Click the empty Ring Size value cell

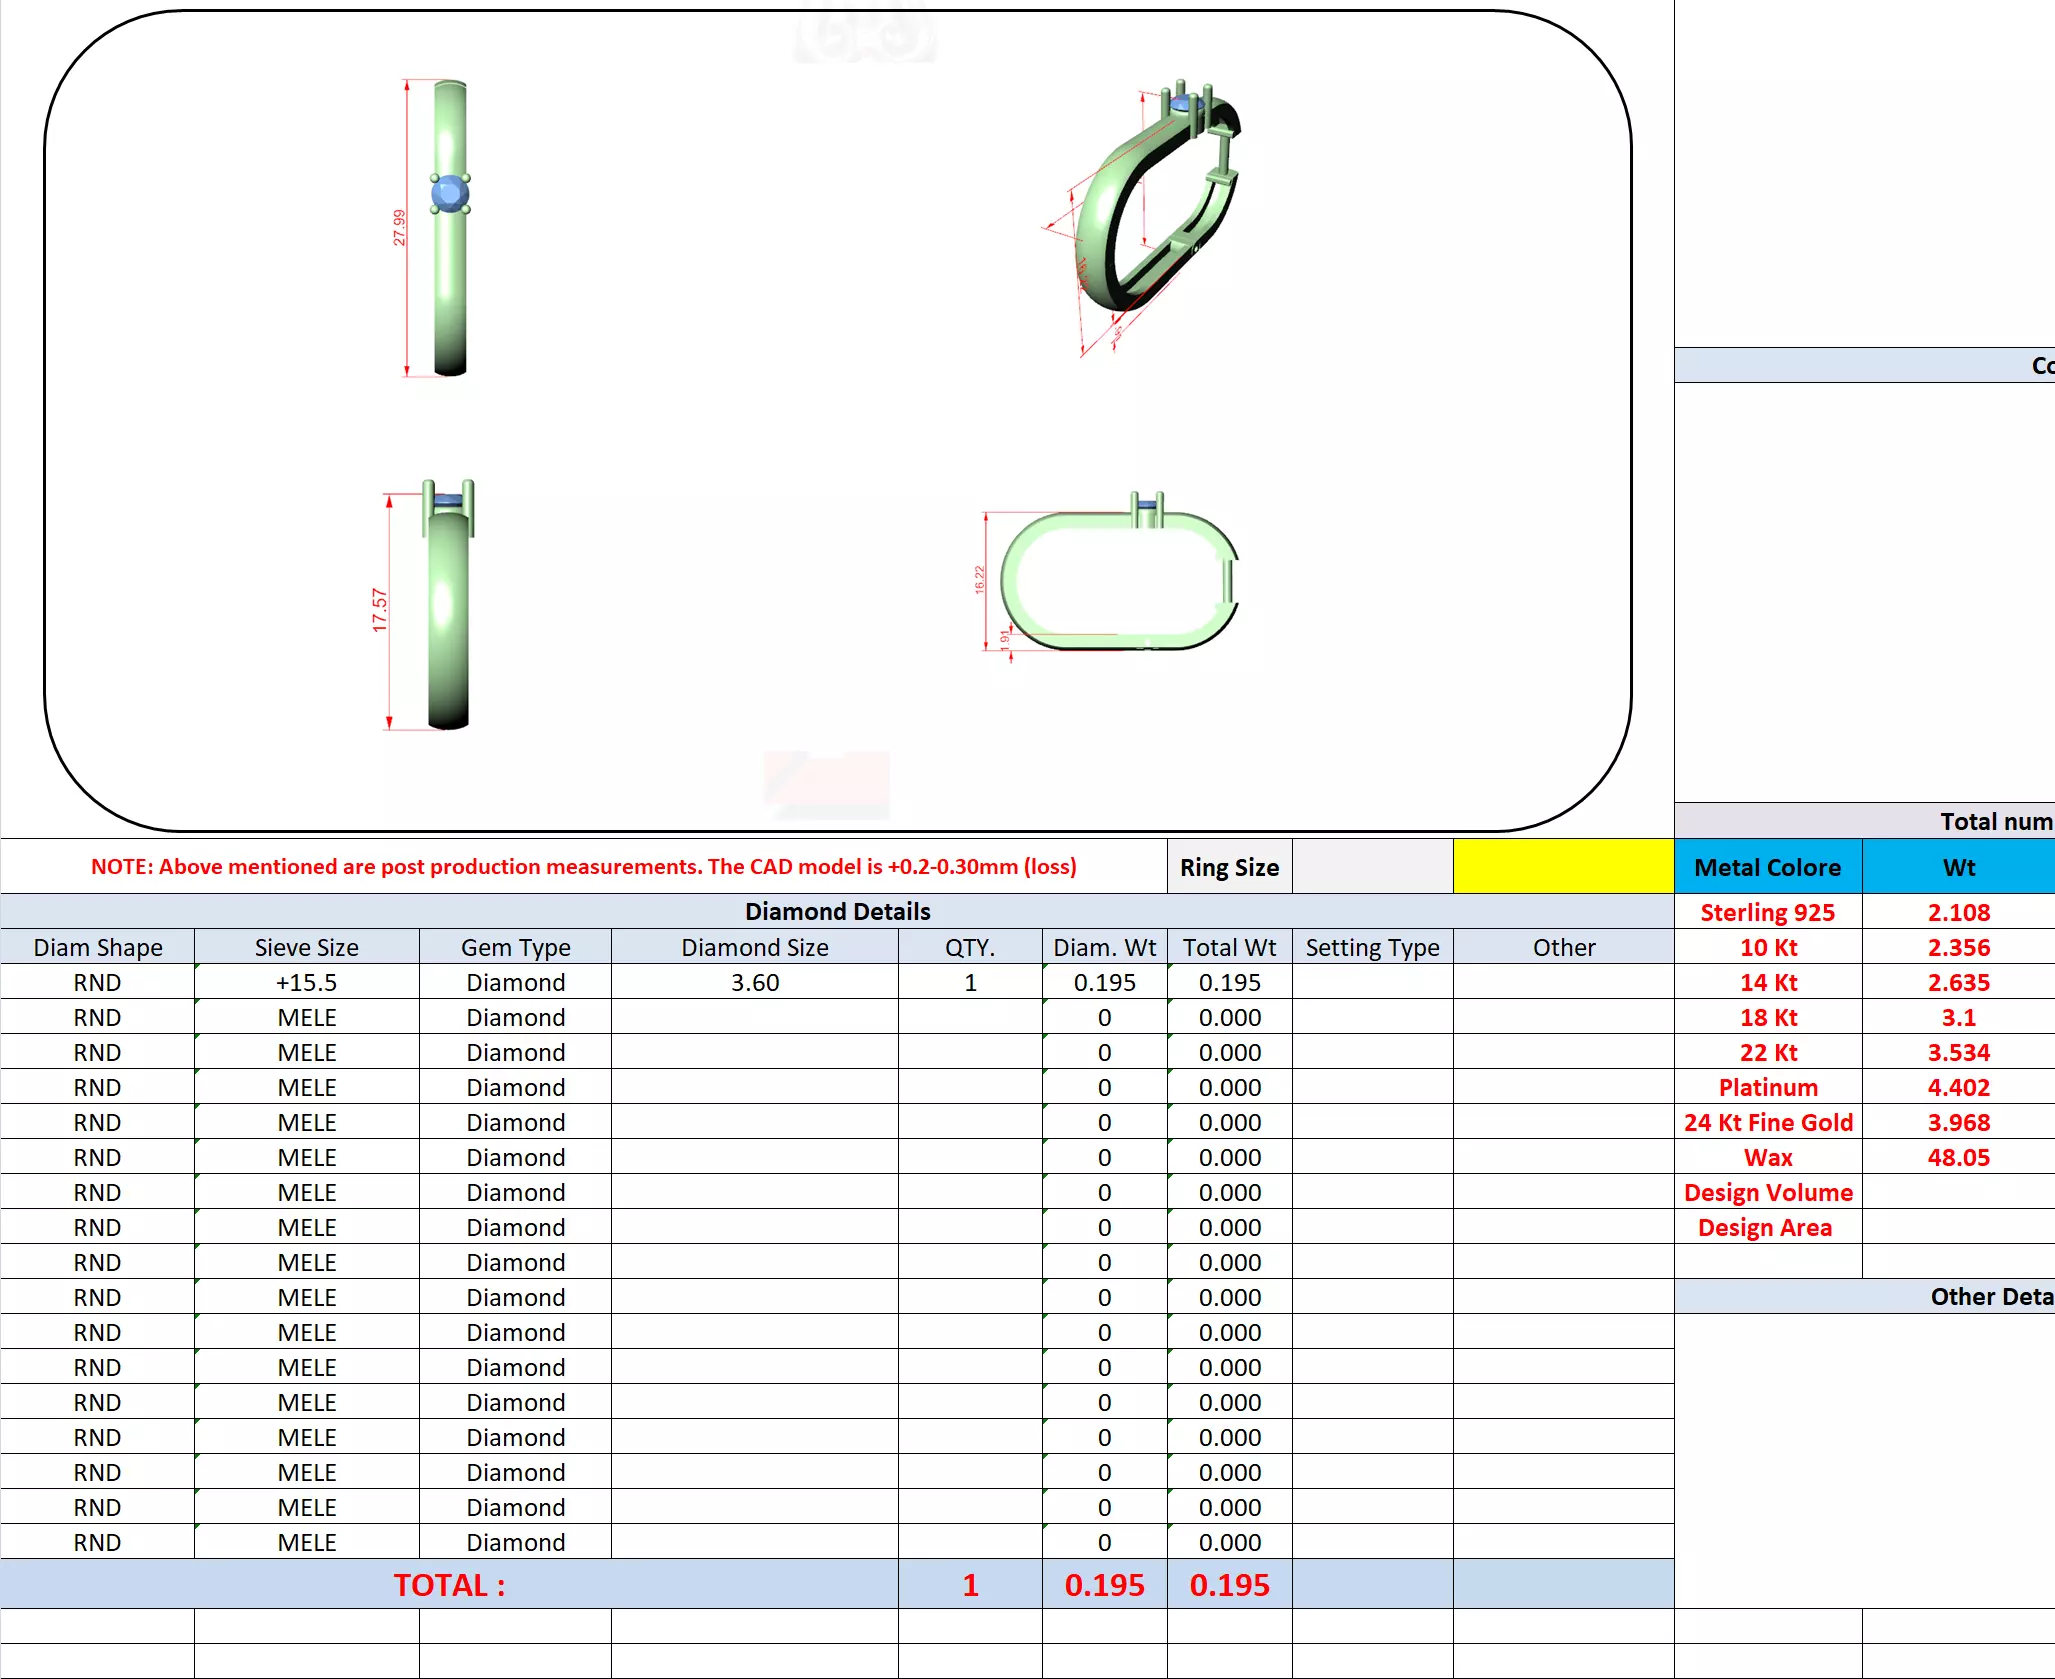(x=1372, y=866)
